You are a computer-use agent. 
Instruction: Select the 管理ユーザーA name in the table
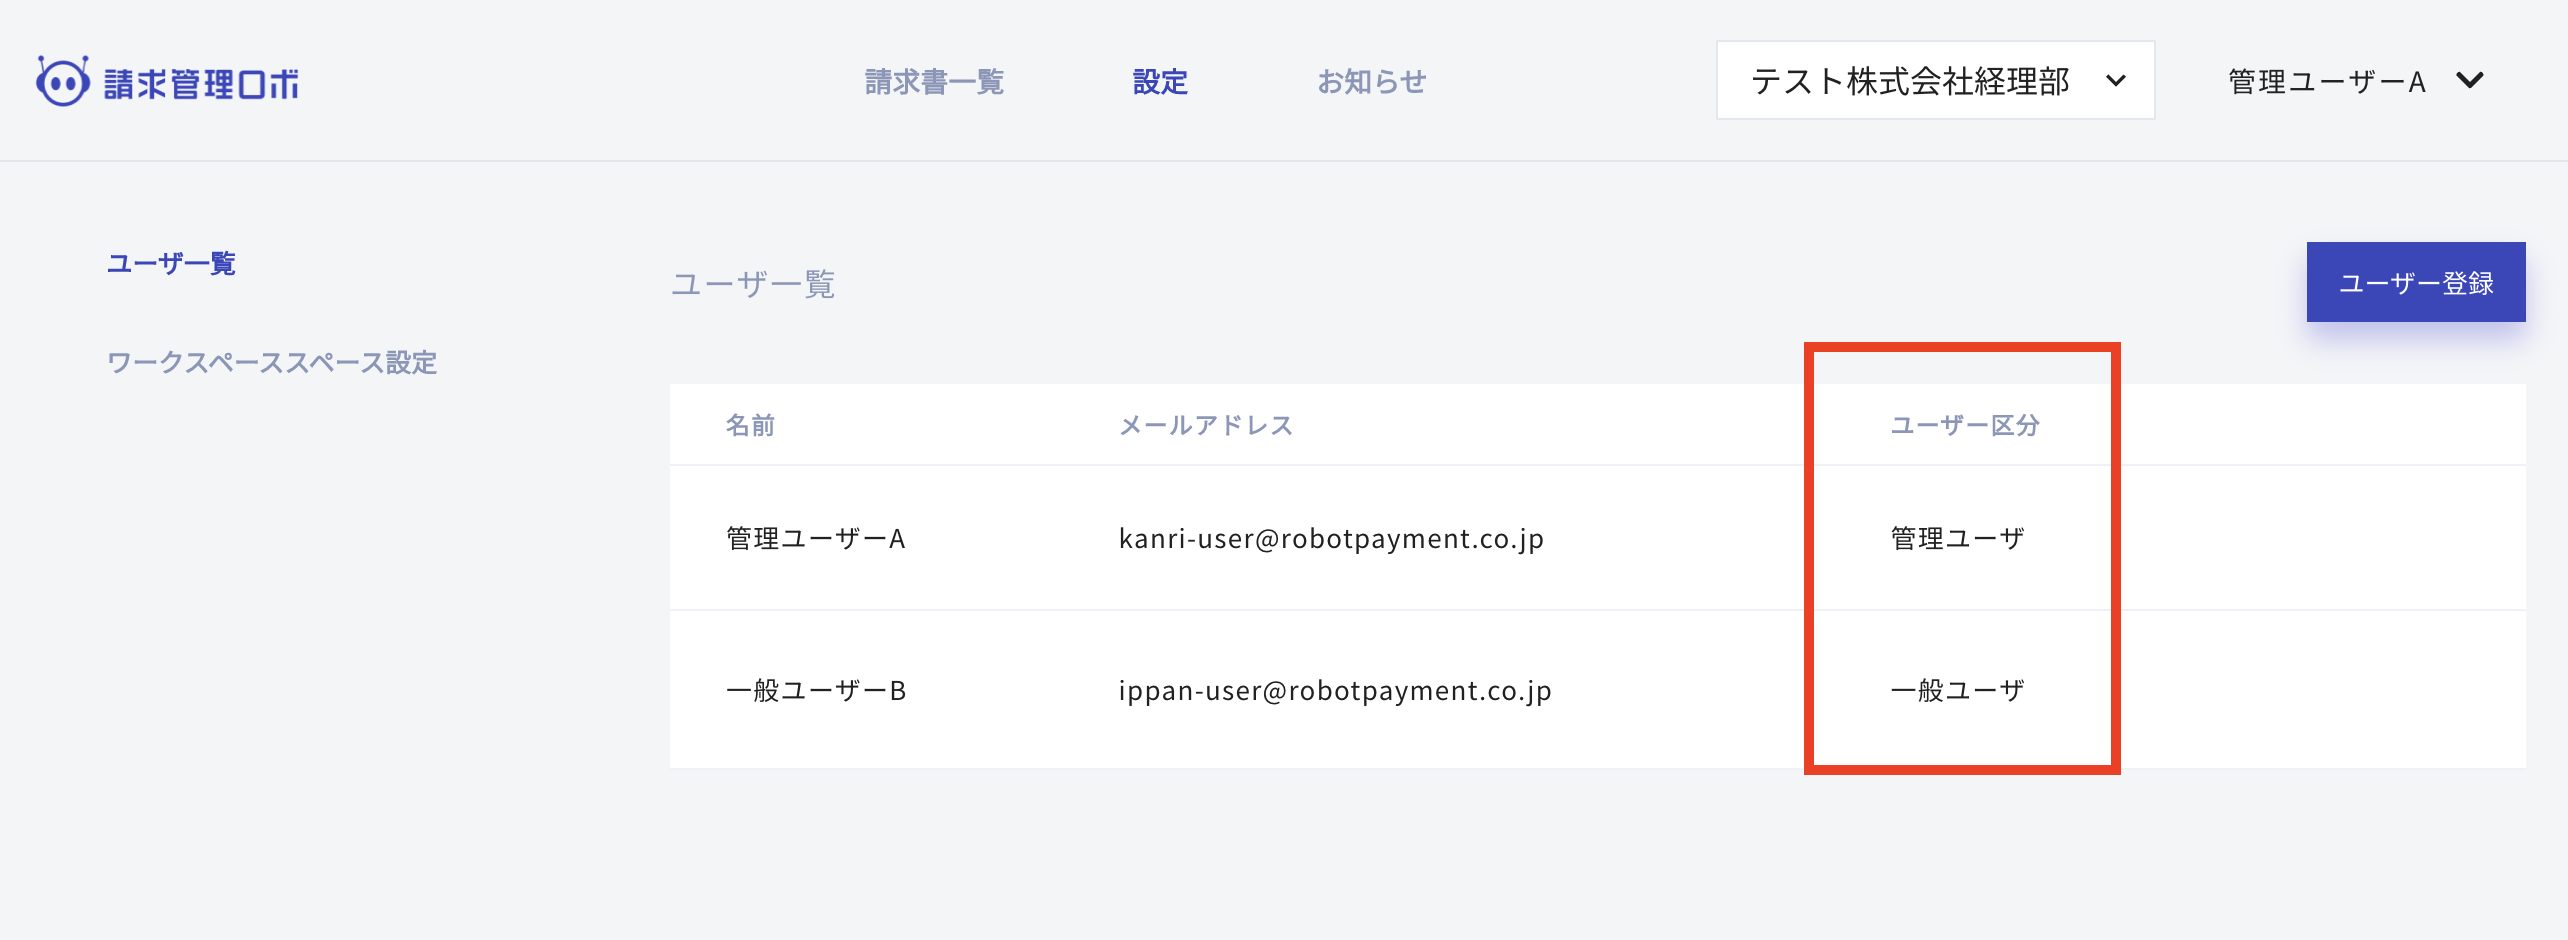pos(815,539)
